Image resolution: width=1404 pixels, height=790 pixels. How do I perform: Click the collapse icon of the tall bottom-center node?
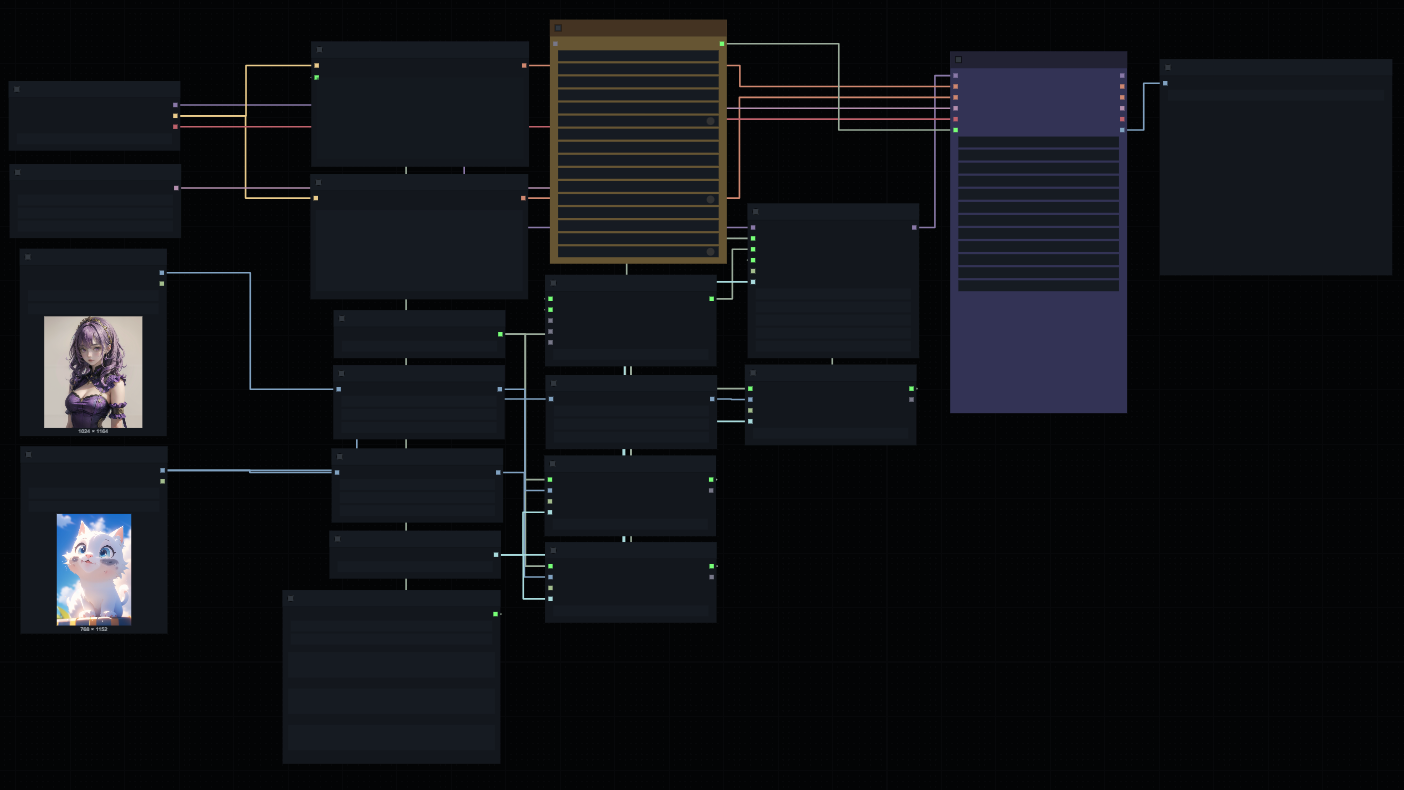point(291,597)
